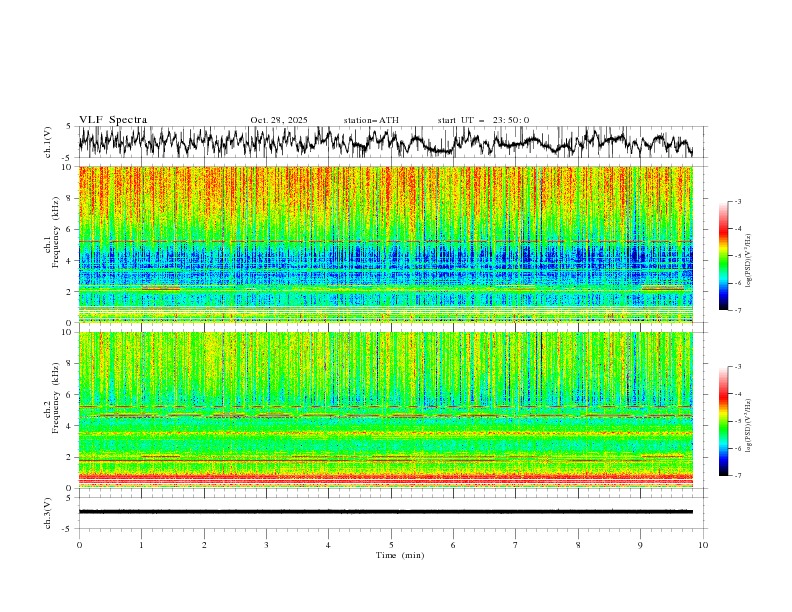Click the time axis tick label '2'
The width and height of the screenshot is (792, 612).
[x=204, y=545]
